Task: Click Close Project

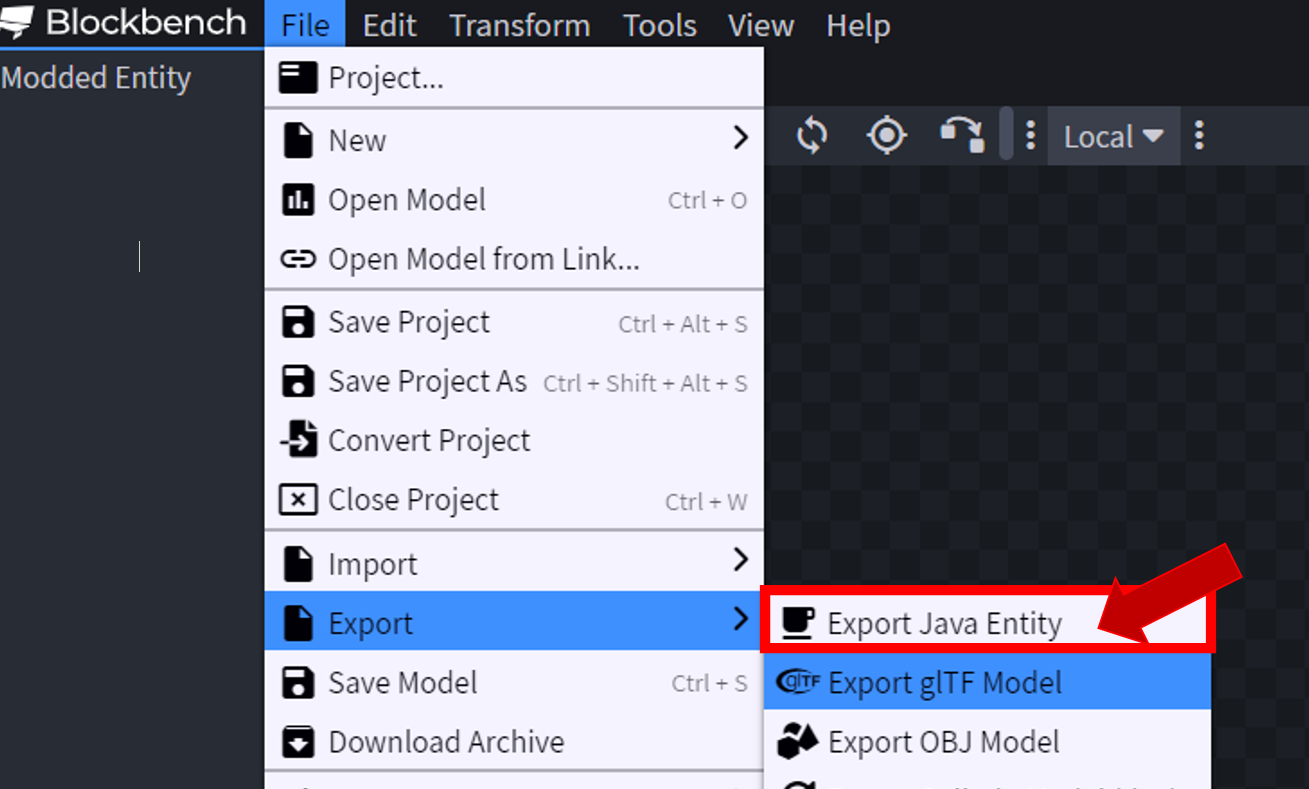Action: [514, 499]
